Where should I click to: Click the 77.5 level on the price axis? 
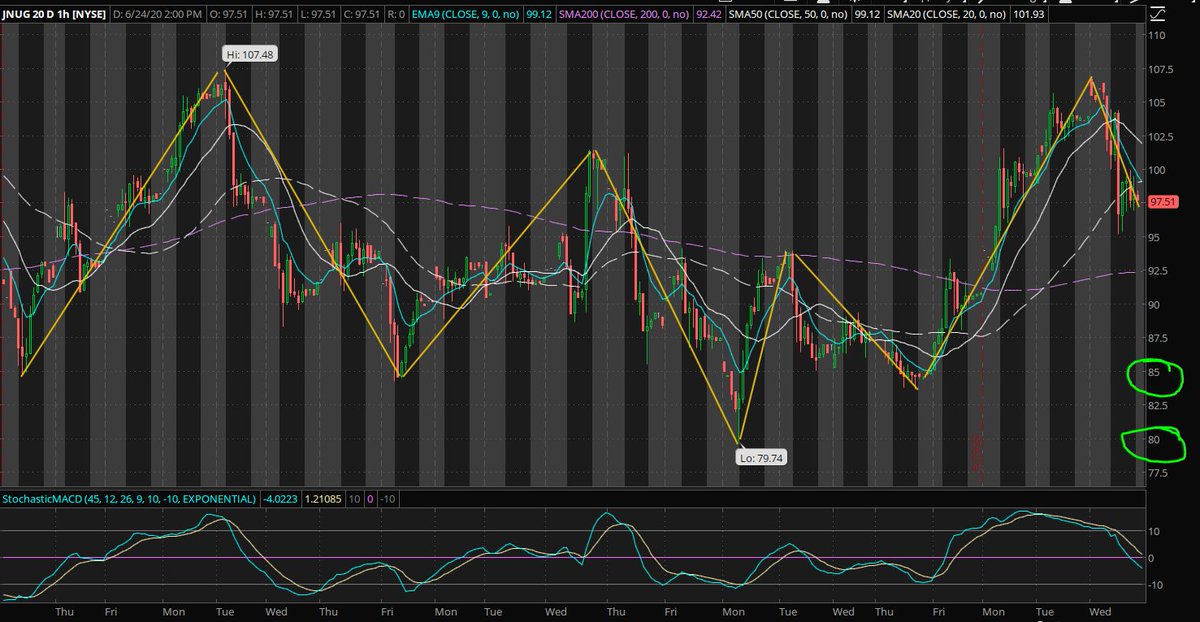pos(1160,473)
